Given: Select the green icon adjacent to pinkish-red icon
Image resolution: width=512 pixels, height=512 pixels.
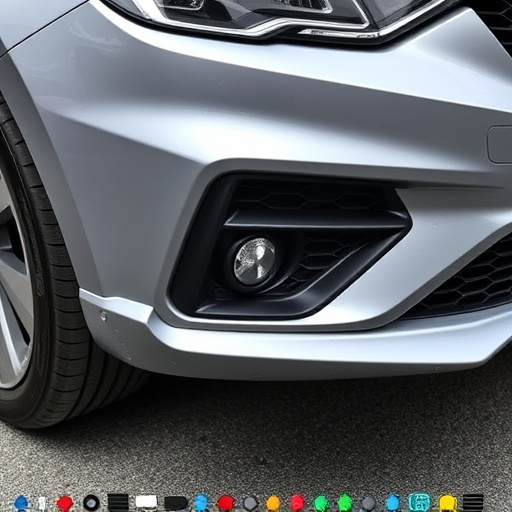Looking at the screenshot, I should click(x=320, y=503).
